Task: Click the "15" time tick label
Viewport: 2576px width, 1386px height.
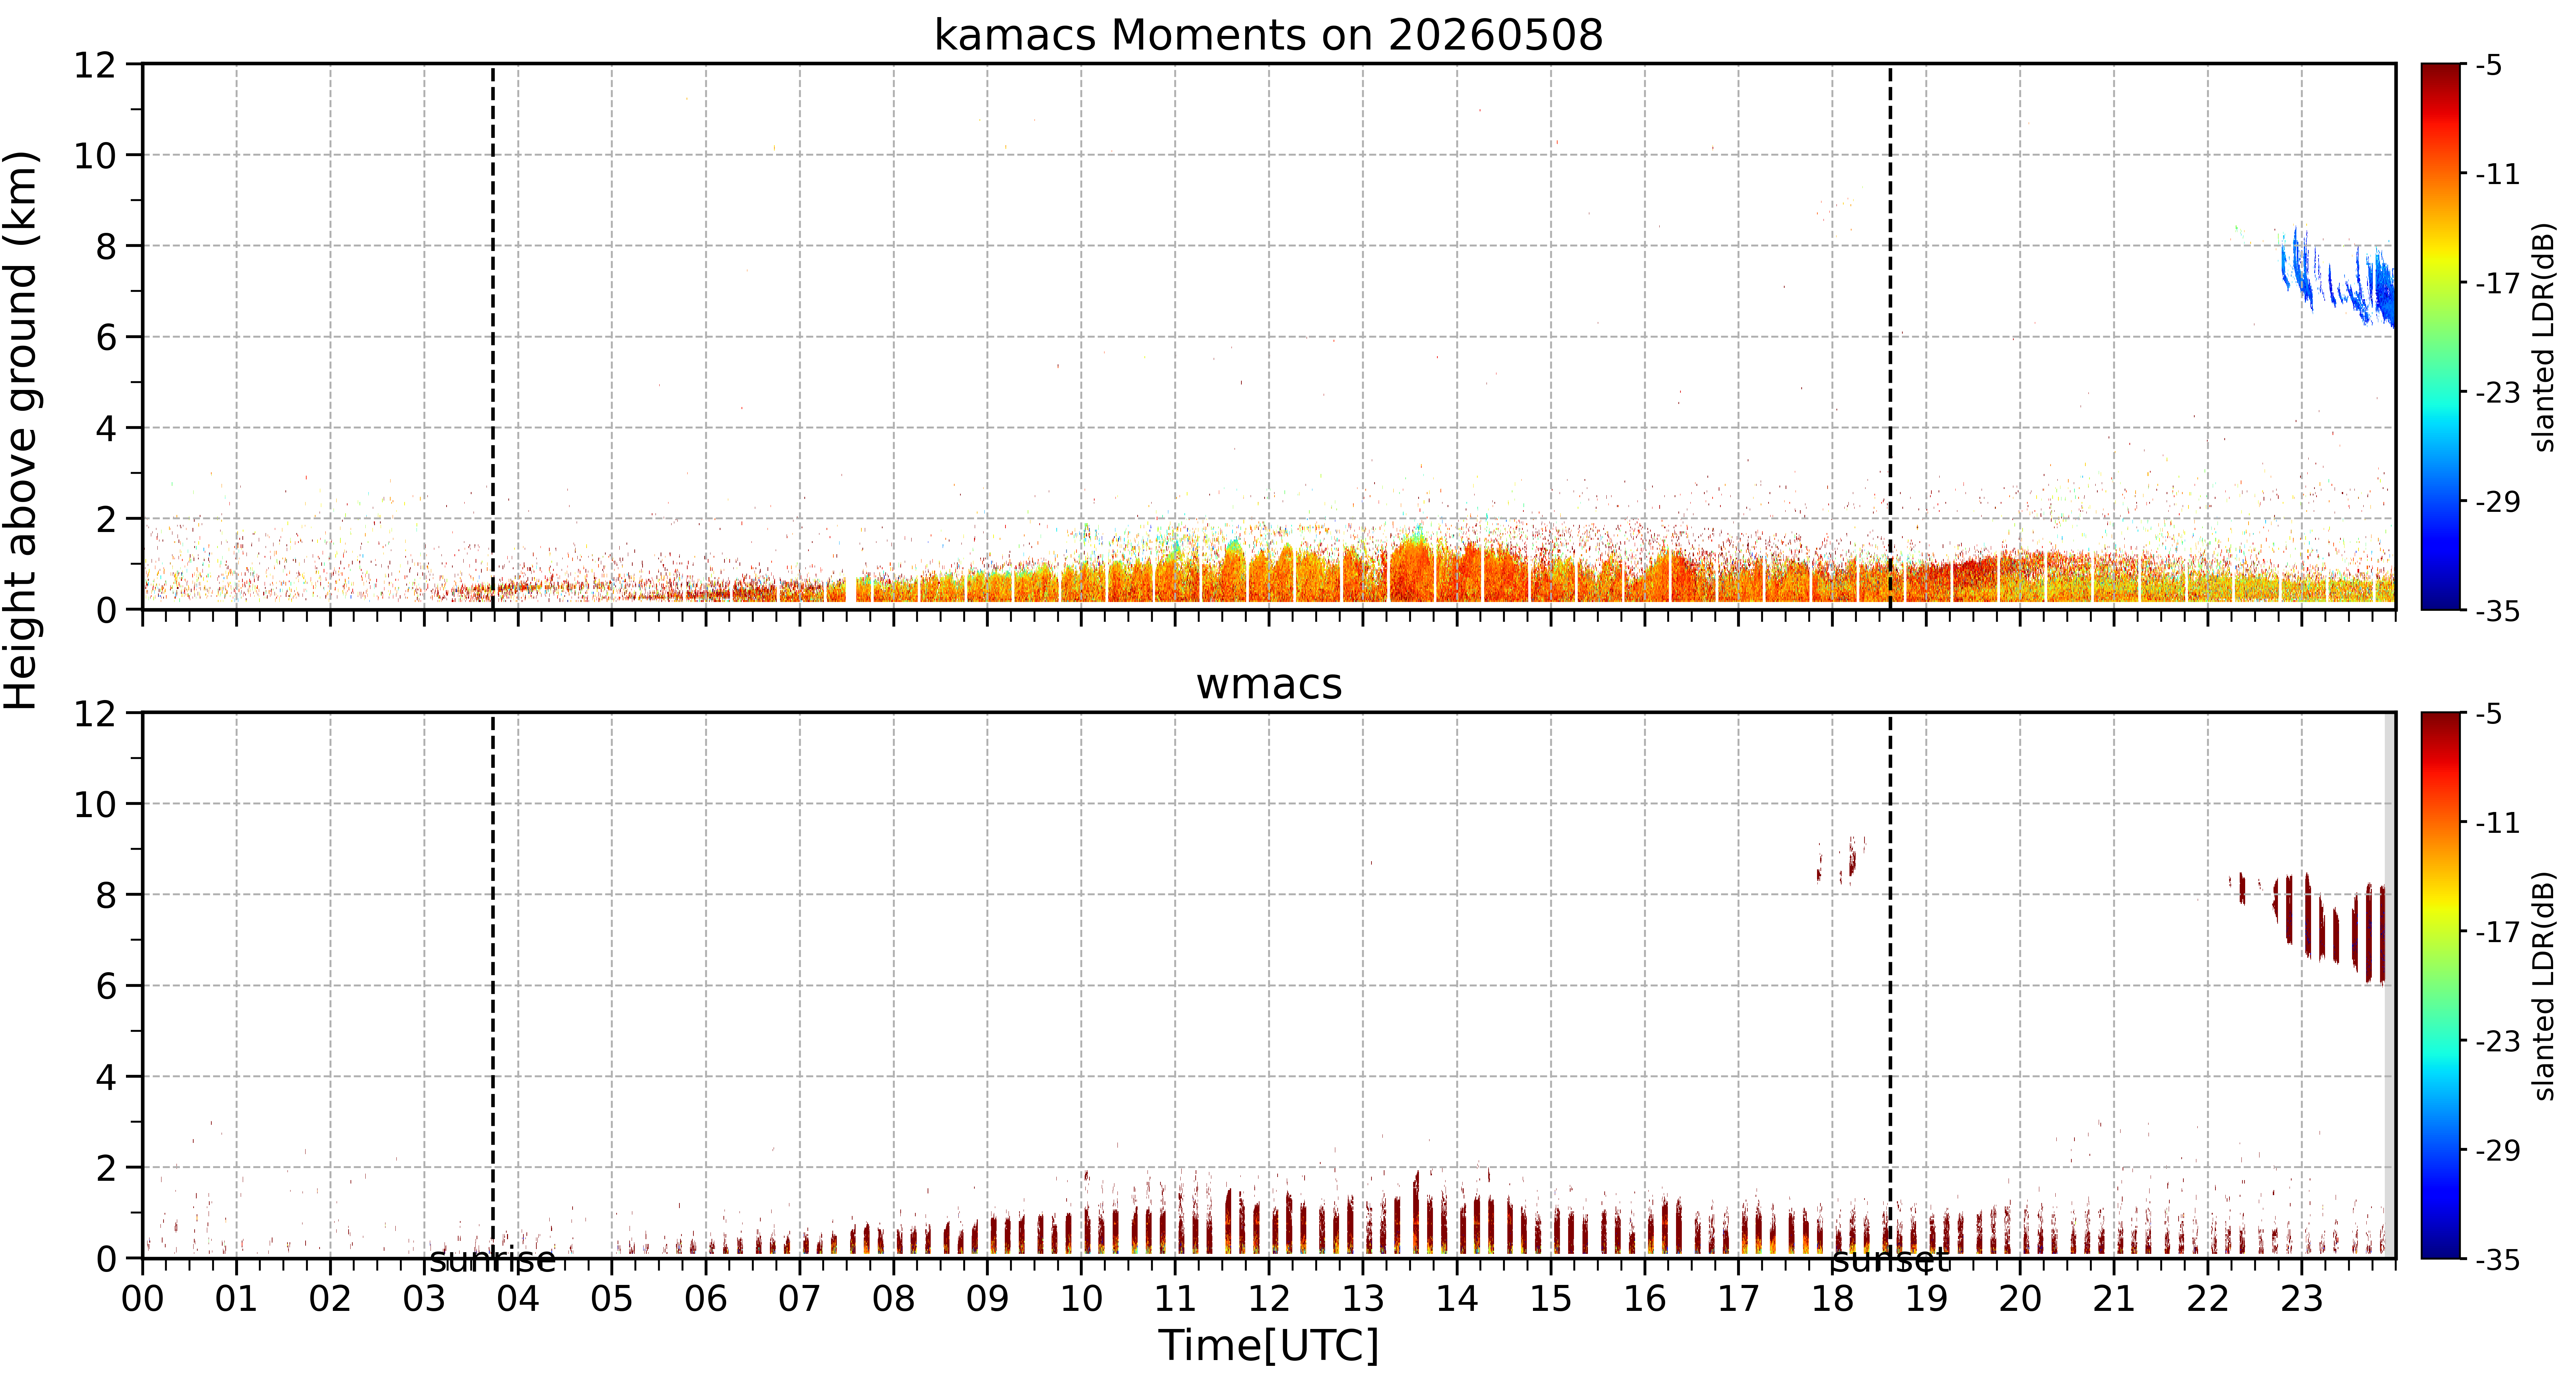Action: tap(1551, 1299)
